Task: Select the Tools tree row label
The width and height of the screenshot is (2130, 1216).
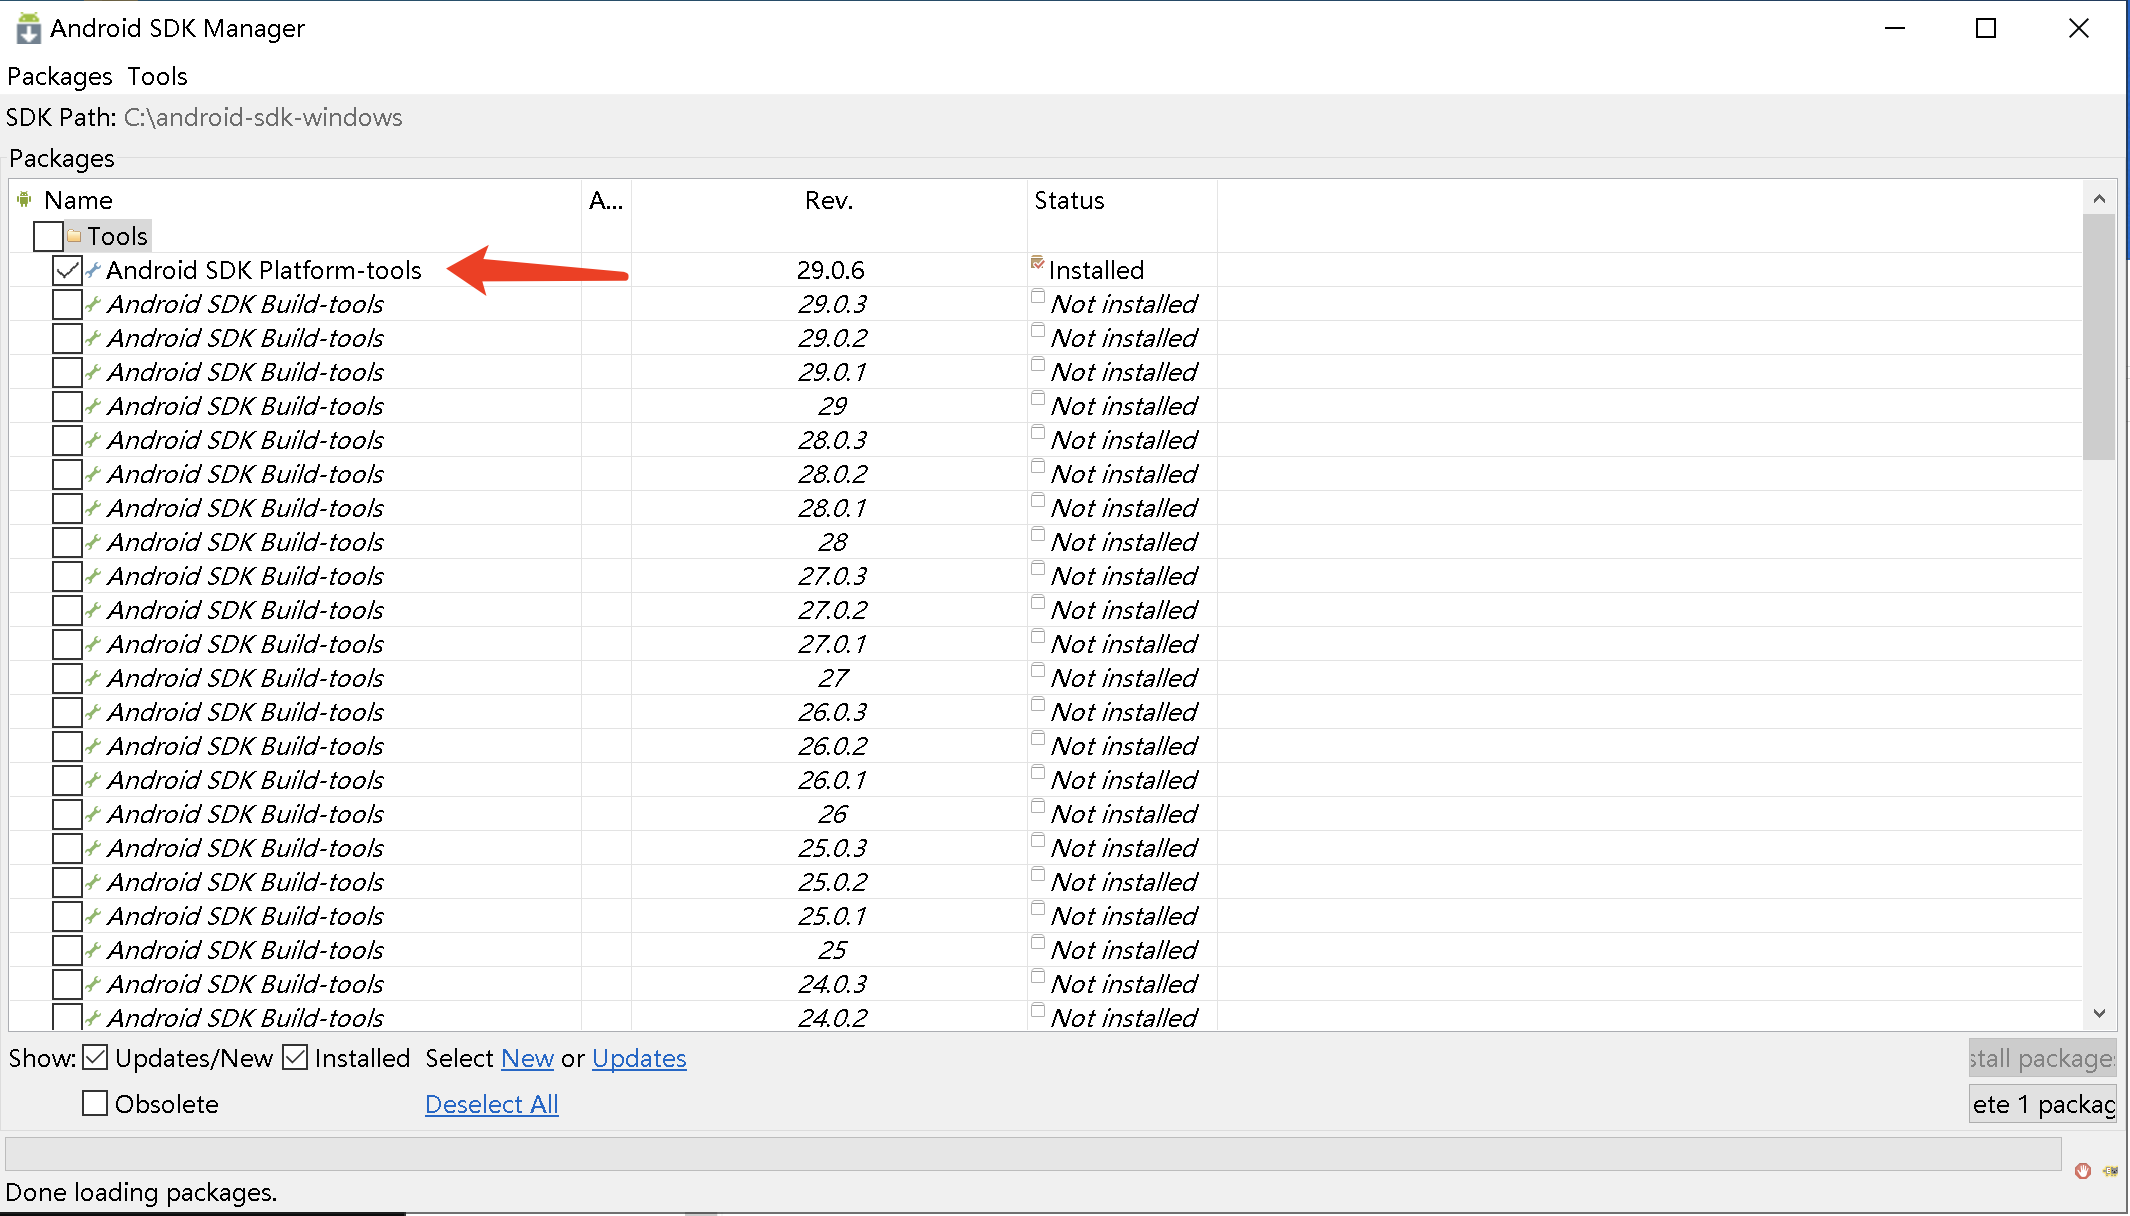Action: point(117,236)
